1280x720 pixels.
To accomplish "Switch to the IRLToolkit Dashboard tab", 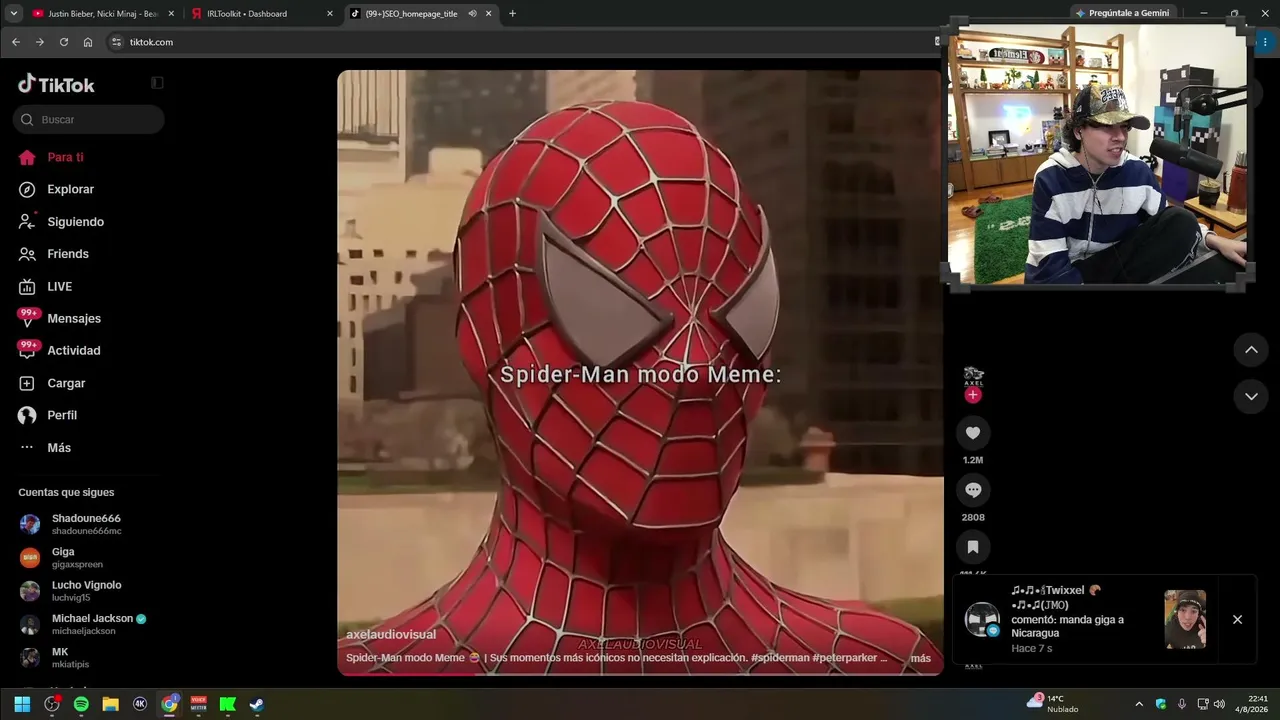I will [x=262, y=14].
